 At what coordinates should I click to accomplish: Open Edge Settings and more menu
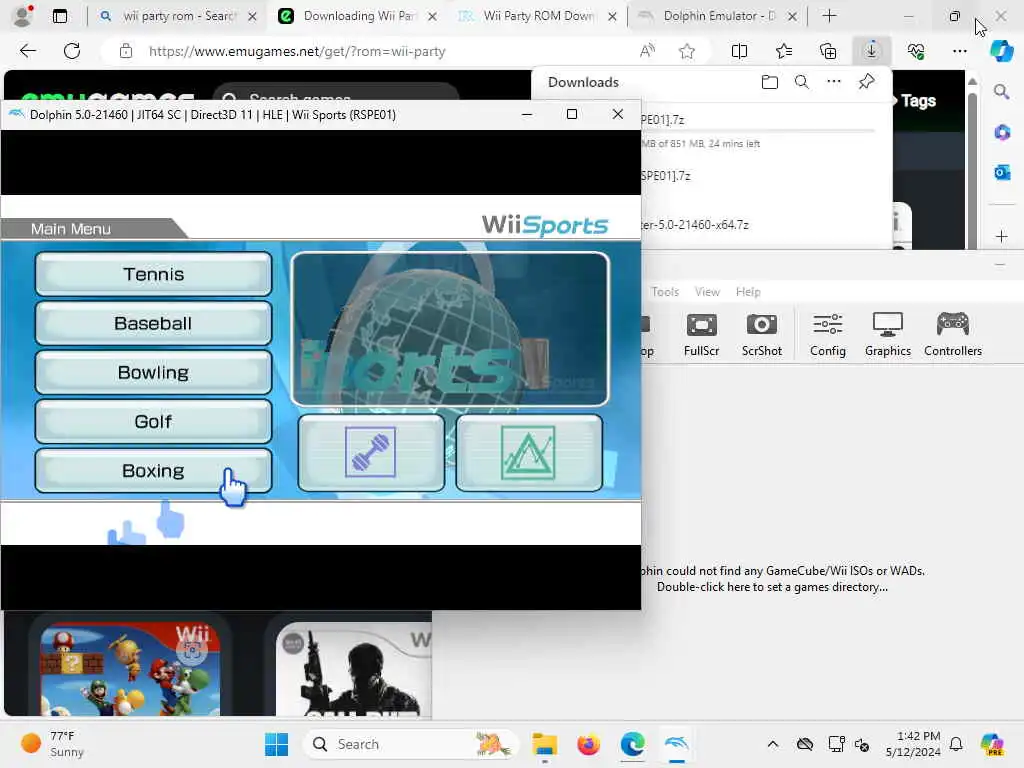tap(959, 51)
